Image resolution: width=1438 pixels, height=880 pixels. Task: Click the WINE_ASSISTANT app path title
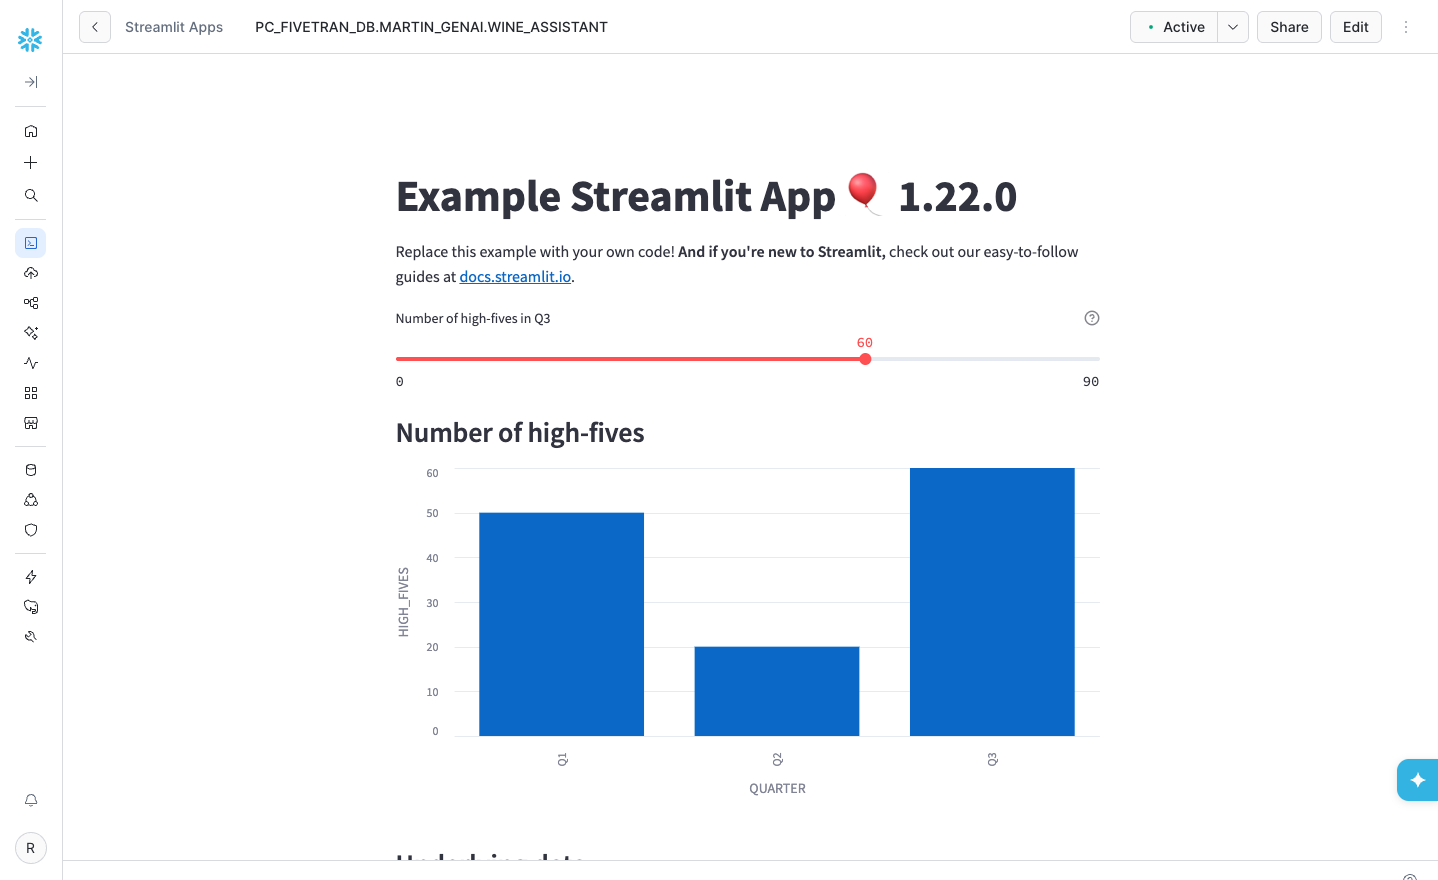[x=431, y=27]
